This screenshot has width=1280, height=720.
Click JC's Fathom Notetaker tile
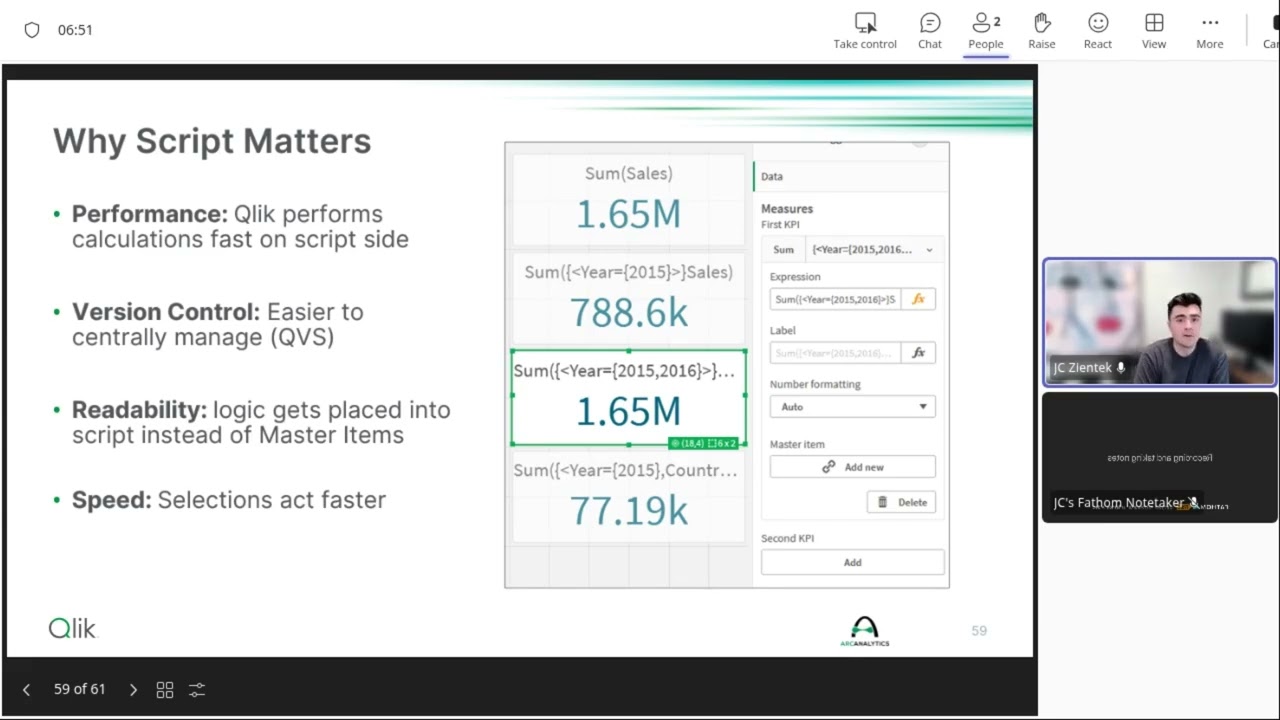click(x=1159, y=457)
